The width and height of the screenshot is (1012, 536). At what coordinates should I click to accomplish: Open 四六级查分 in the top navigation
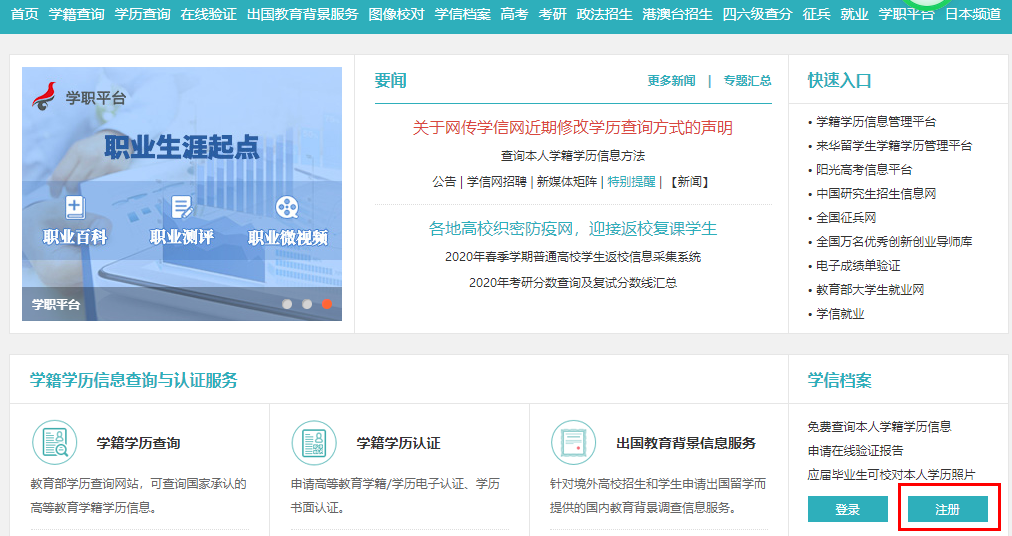(756, 14)
